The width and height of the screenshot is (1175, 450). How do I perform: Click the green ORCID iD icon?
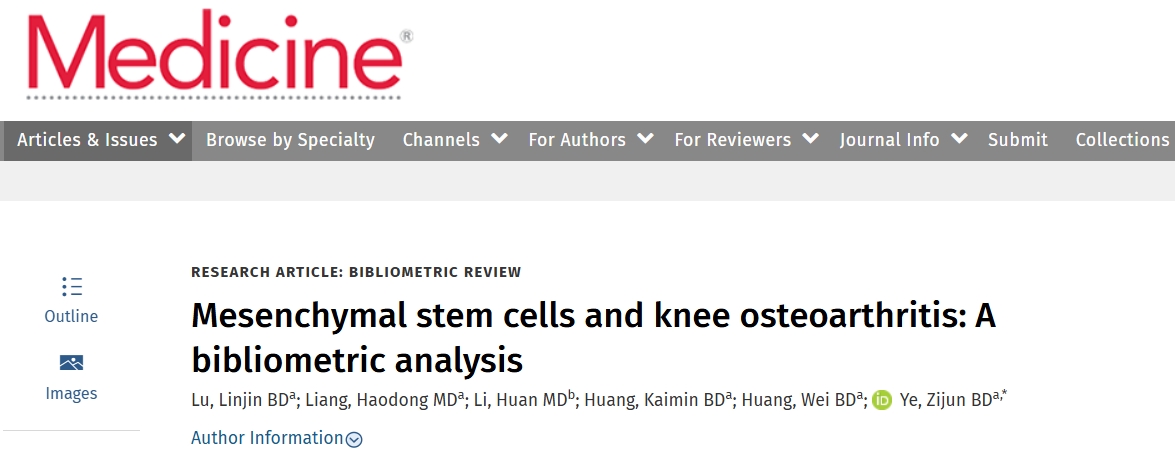[881, 401]
